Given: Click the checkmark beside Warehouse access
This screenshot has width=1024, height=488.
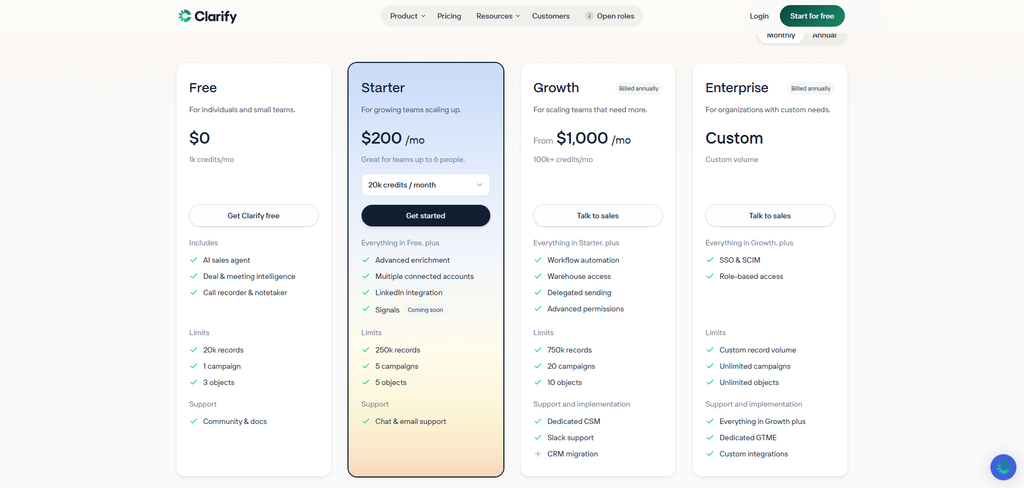Looking at the screenshot, I should click(538, 276).
